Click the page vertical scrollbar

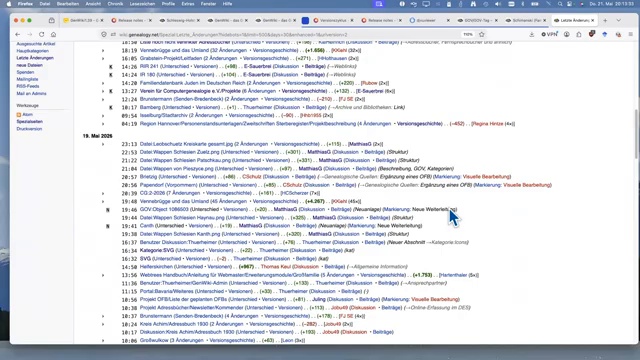637,135
